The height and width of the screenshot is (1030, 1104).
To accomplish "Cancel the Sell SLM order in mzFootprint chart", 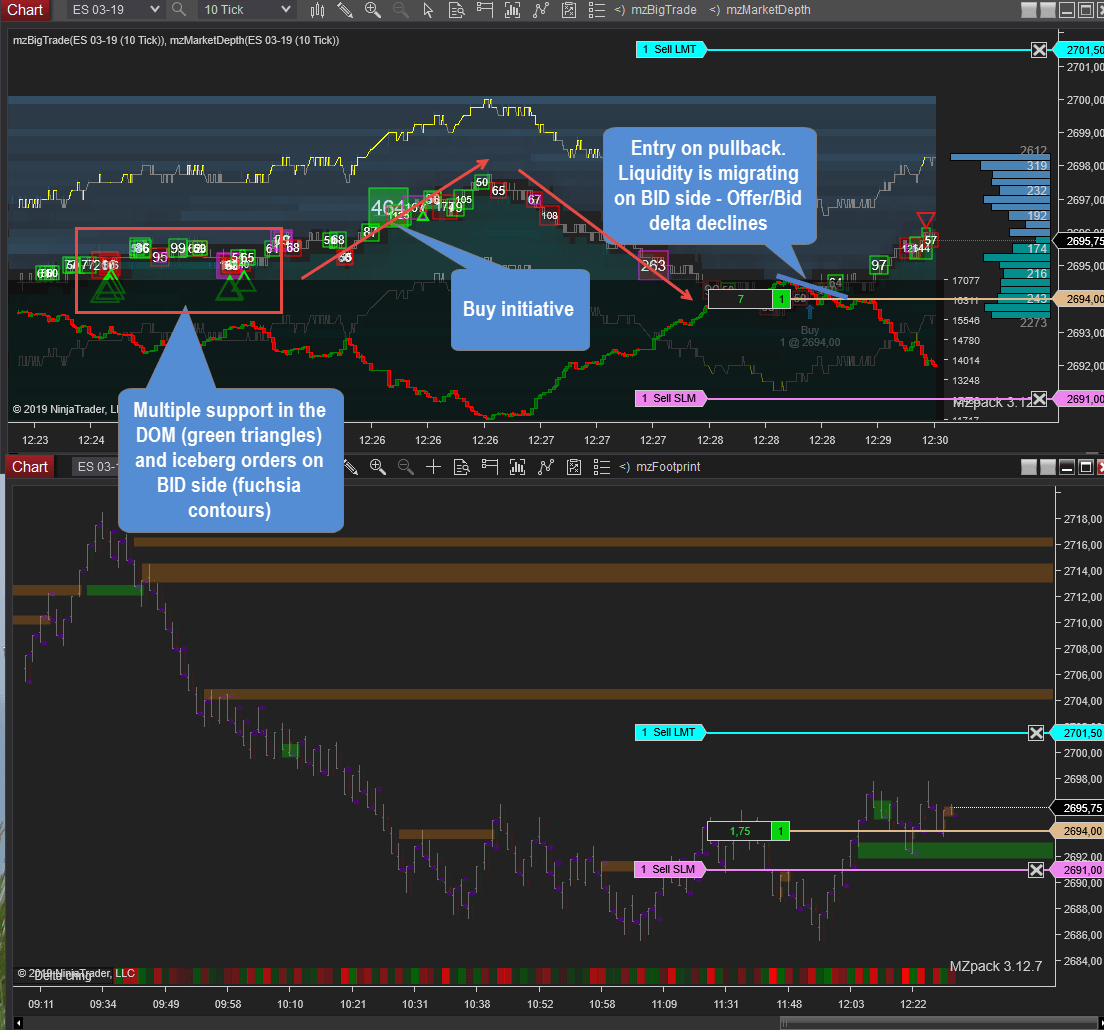I will point(1036,870).
